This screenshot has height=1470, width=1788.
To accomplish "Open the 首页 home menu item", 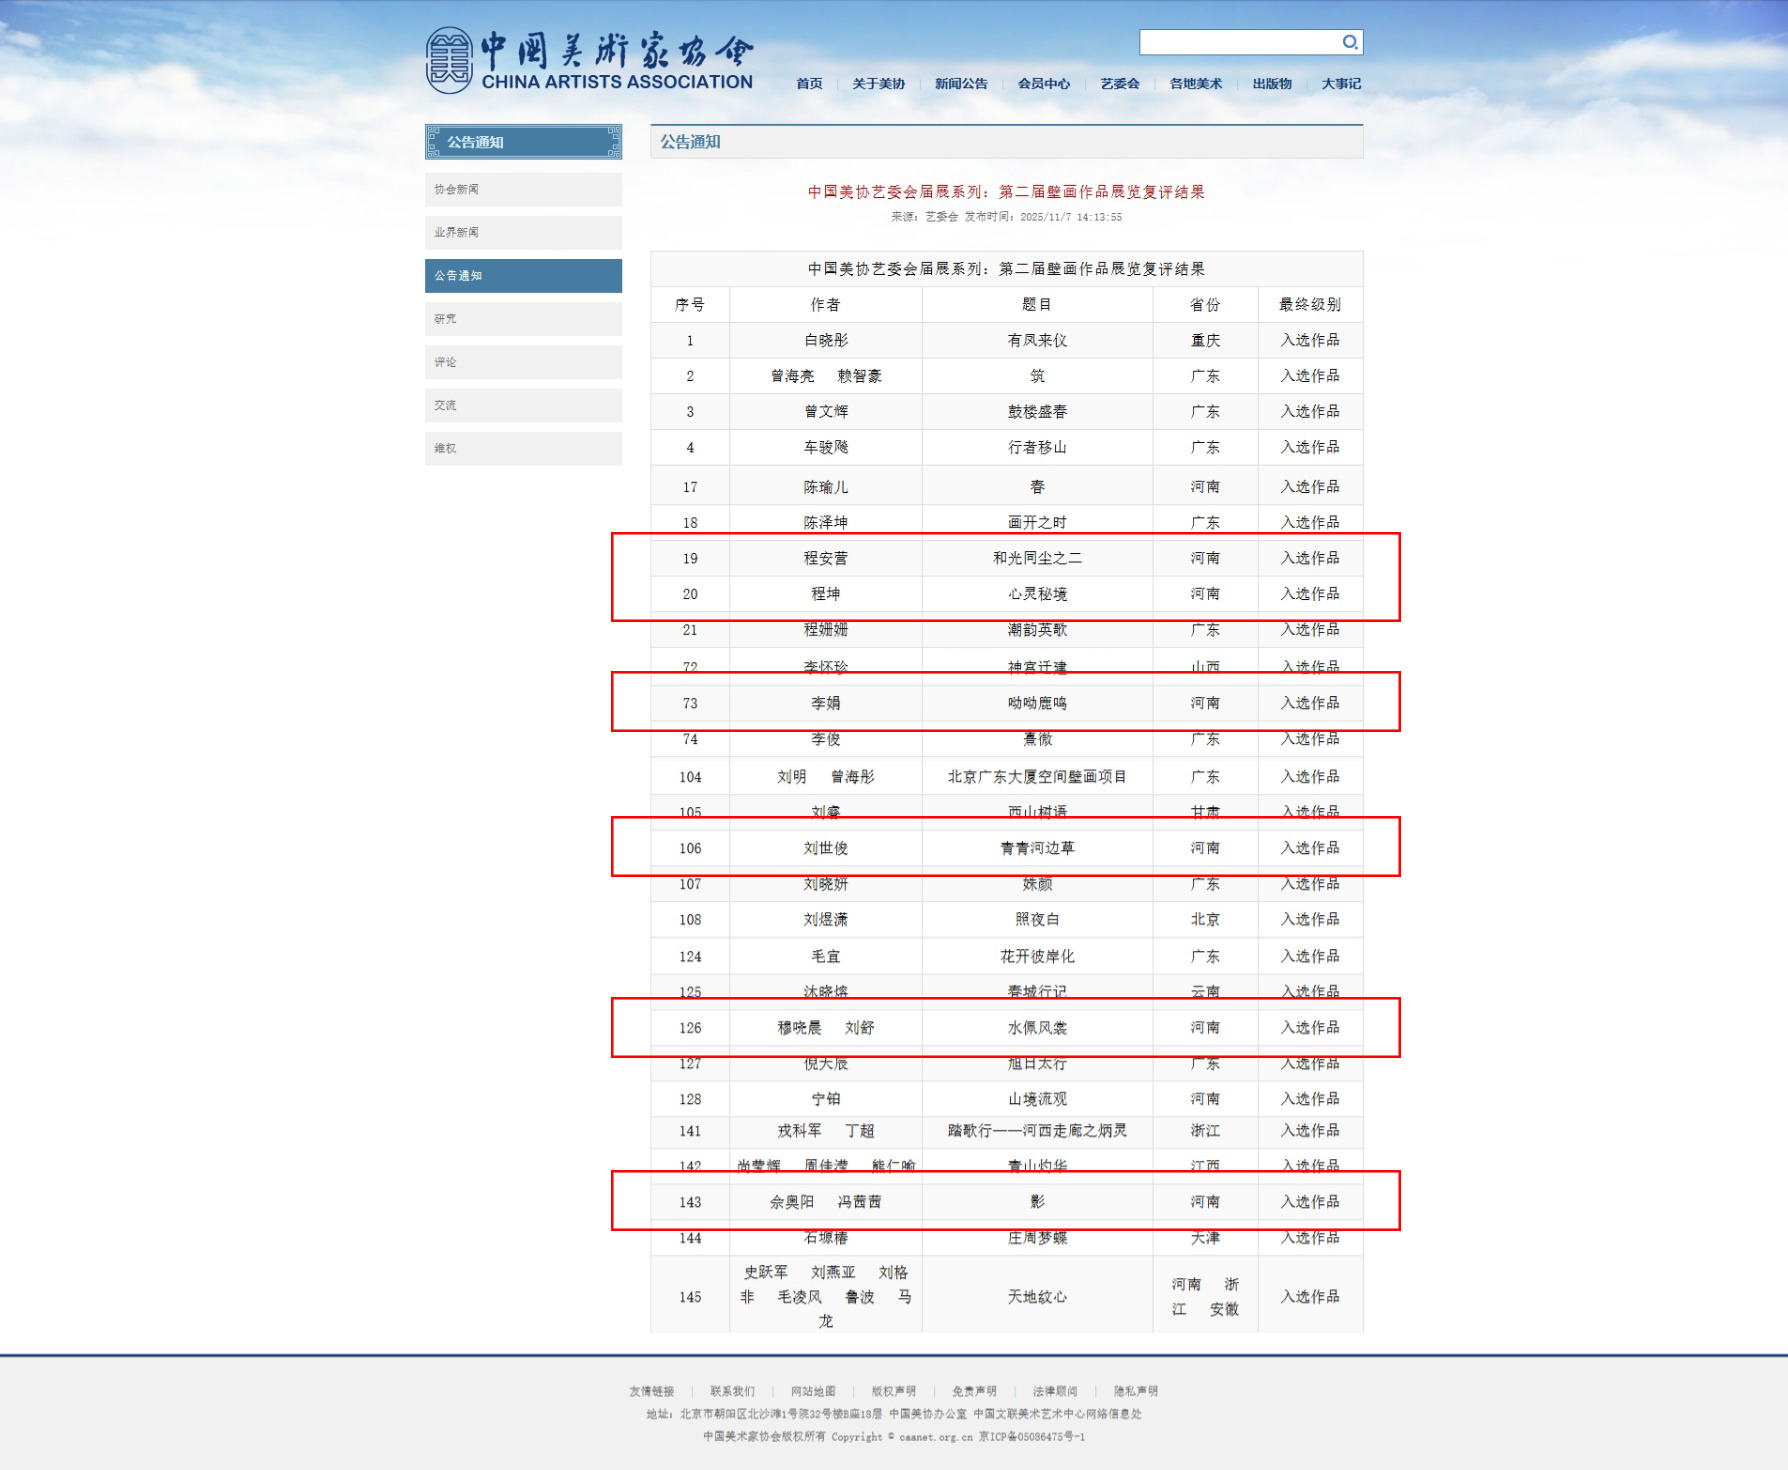I will 809,84.
